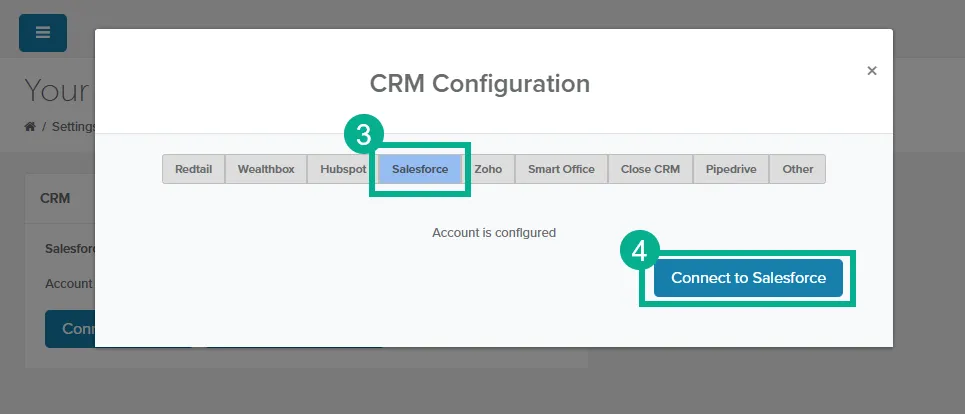Select the Close CRM tab
The image size is (965, 414).
click(x=651, y=169)
